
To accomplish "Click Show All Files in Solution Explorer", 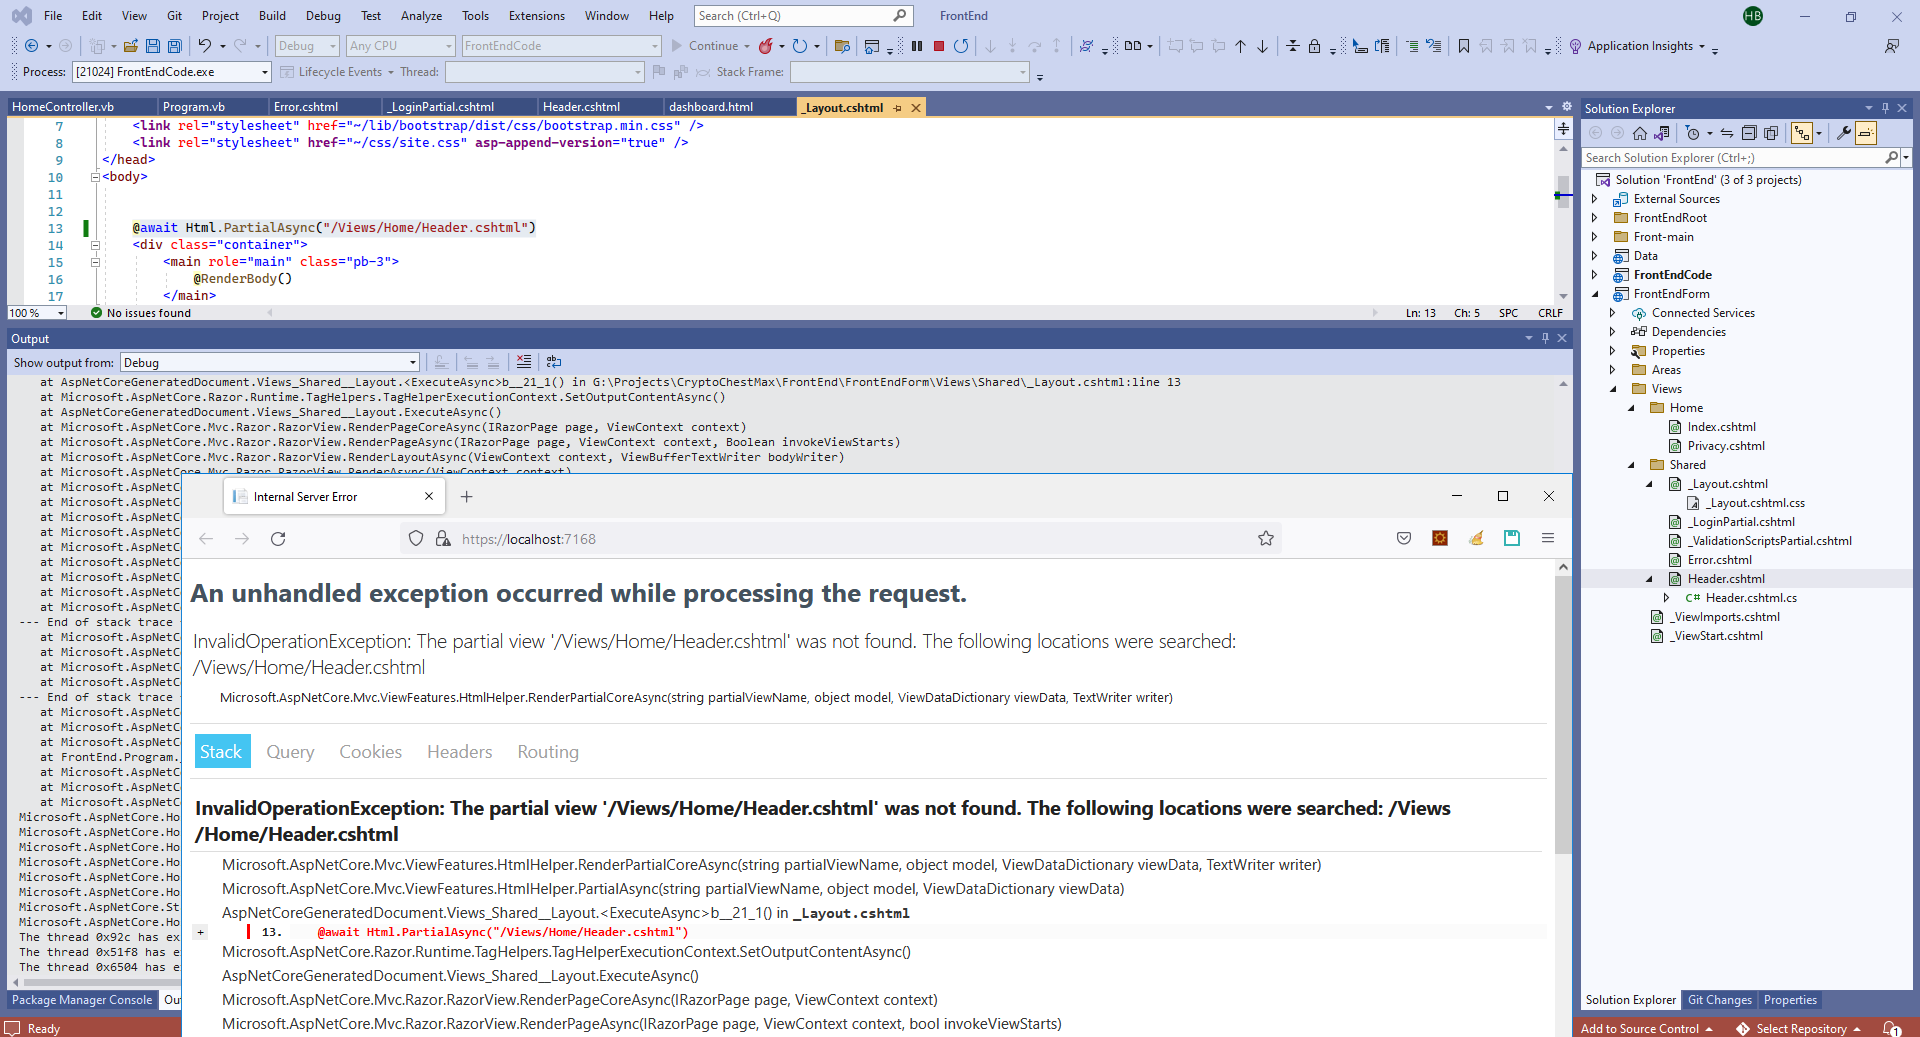I will coord(1771,133).
